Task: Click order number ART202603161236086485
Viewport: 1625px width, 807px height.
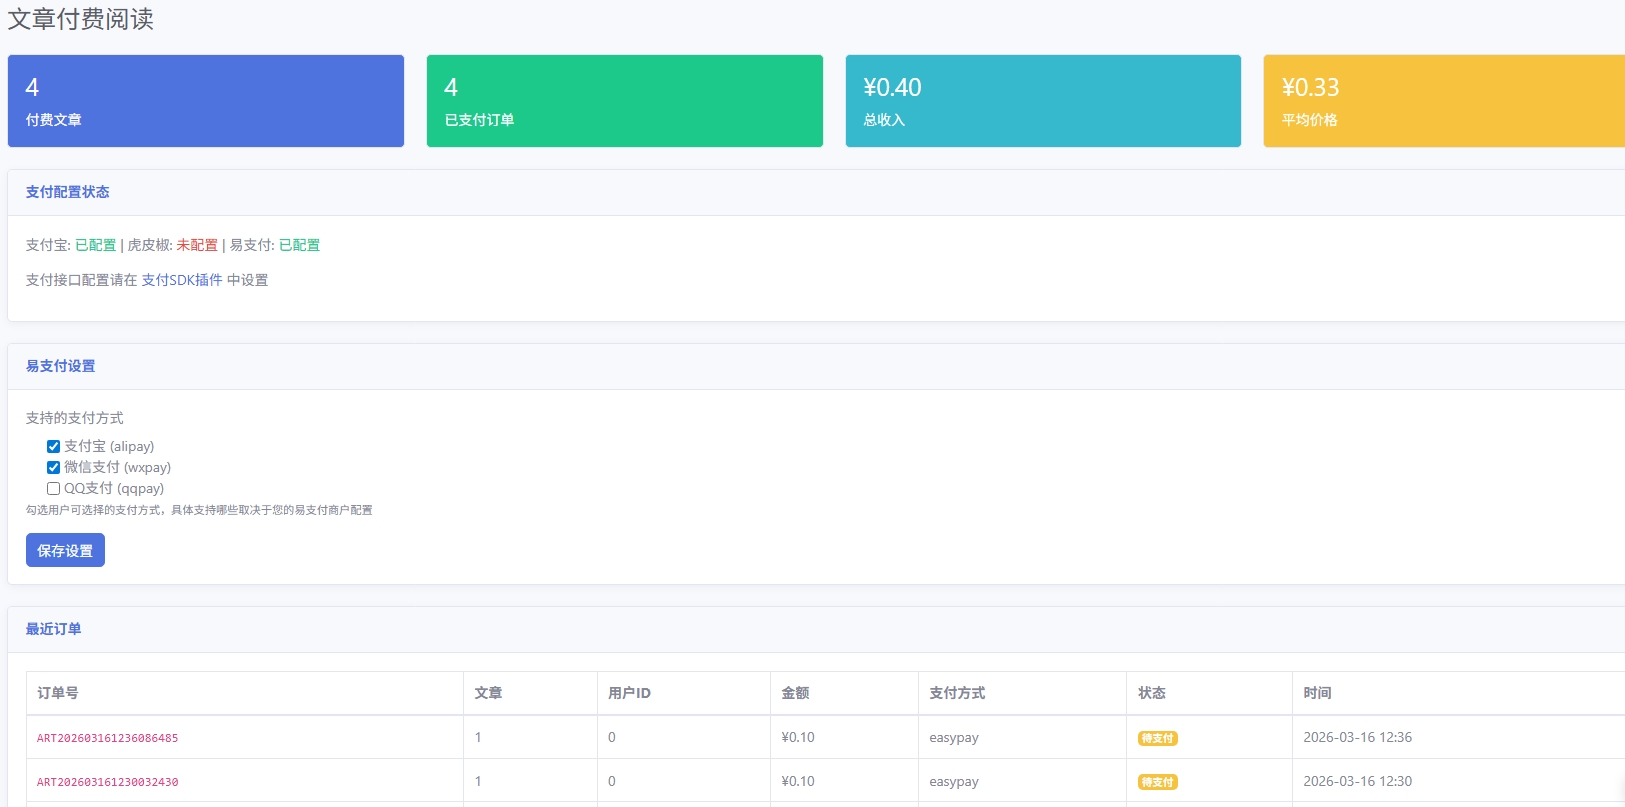Action: coord(107,738)
